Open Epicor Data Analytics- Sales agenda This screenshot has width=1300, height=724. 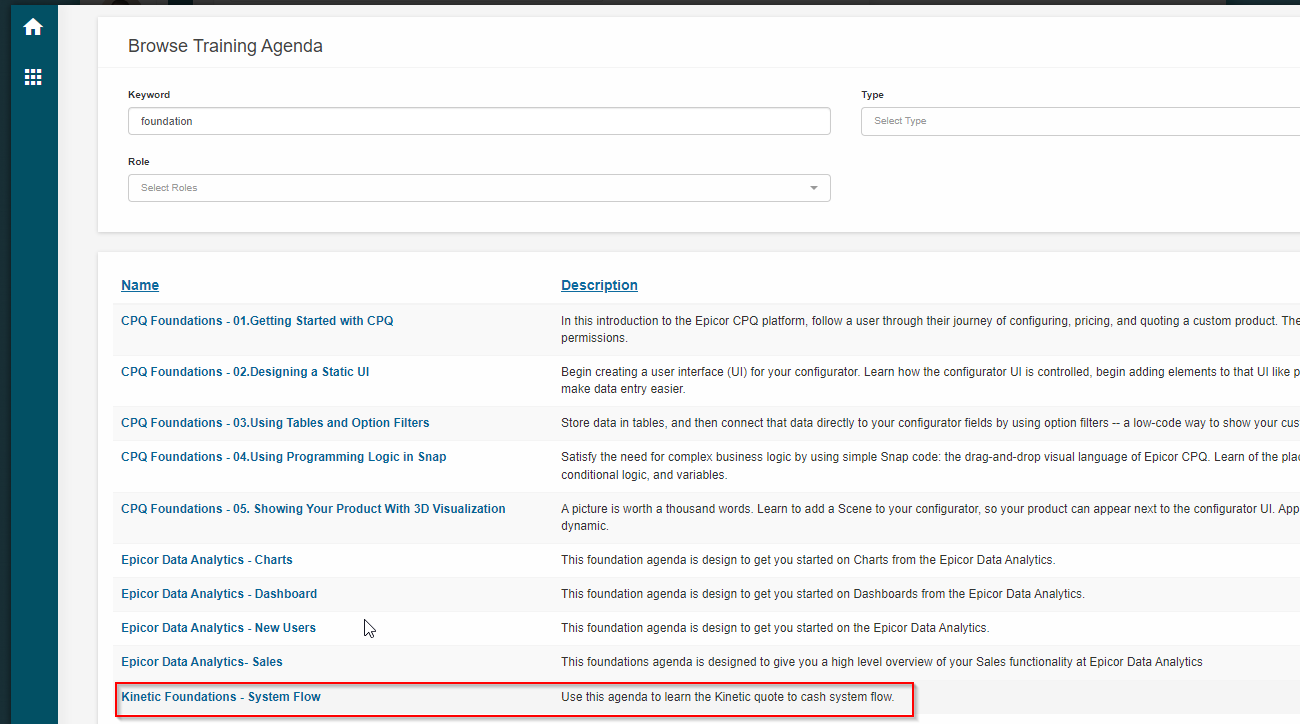(202, 662)
